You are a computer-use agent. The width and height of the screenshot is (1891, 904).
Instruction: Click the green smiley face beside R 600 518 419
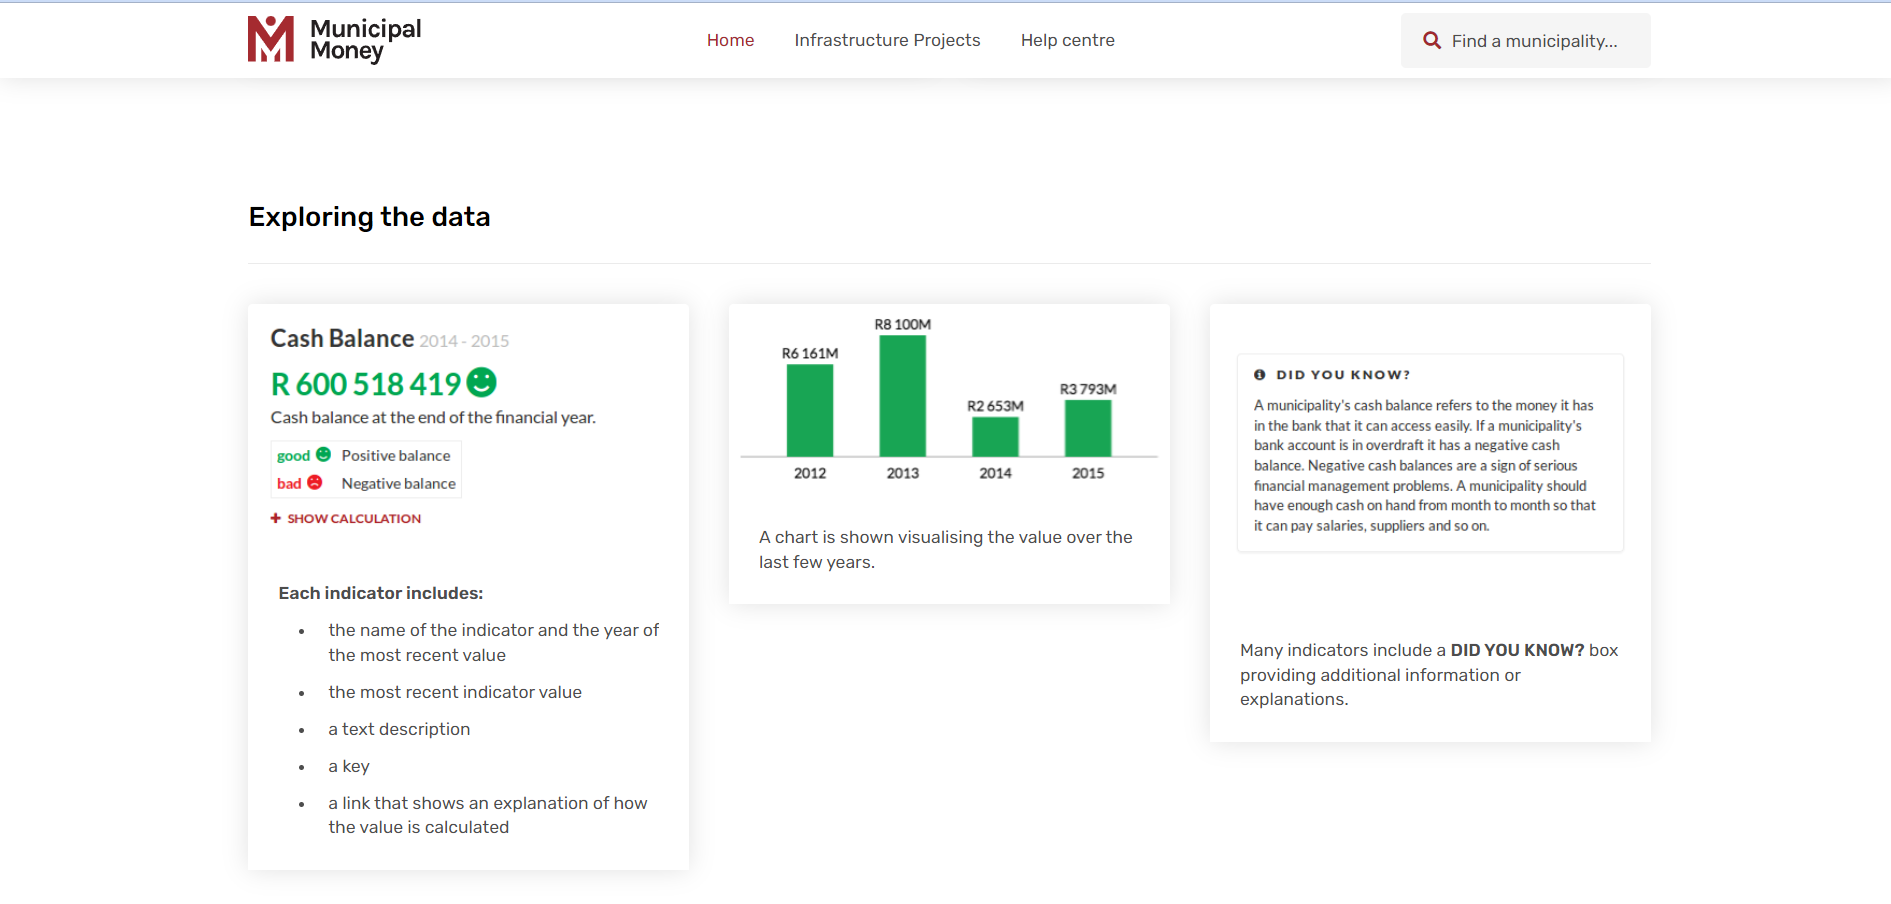[482, 382]
